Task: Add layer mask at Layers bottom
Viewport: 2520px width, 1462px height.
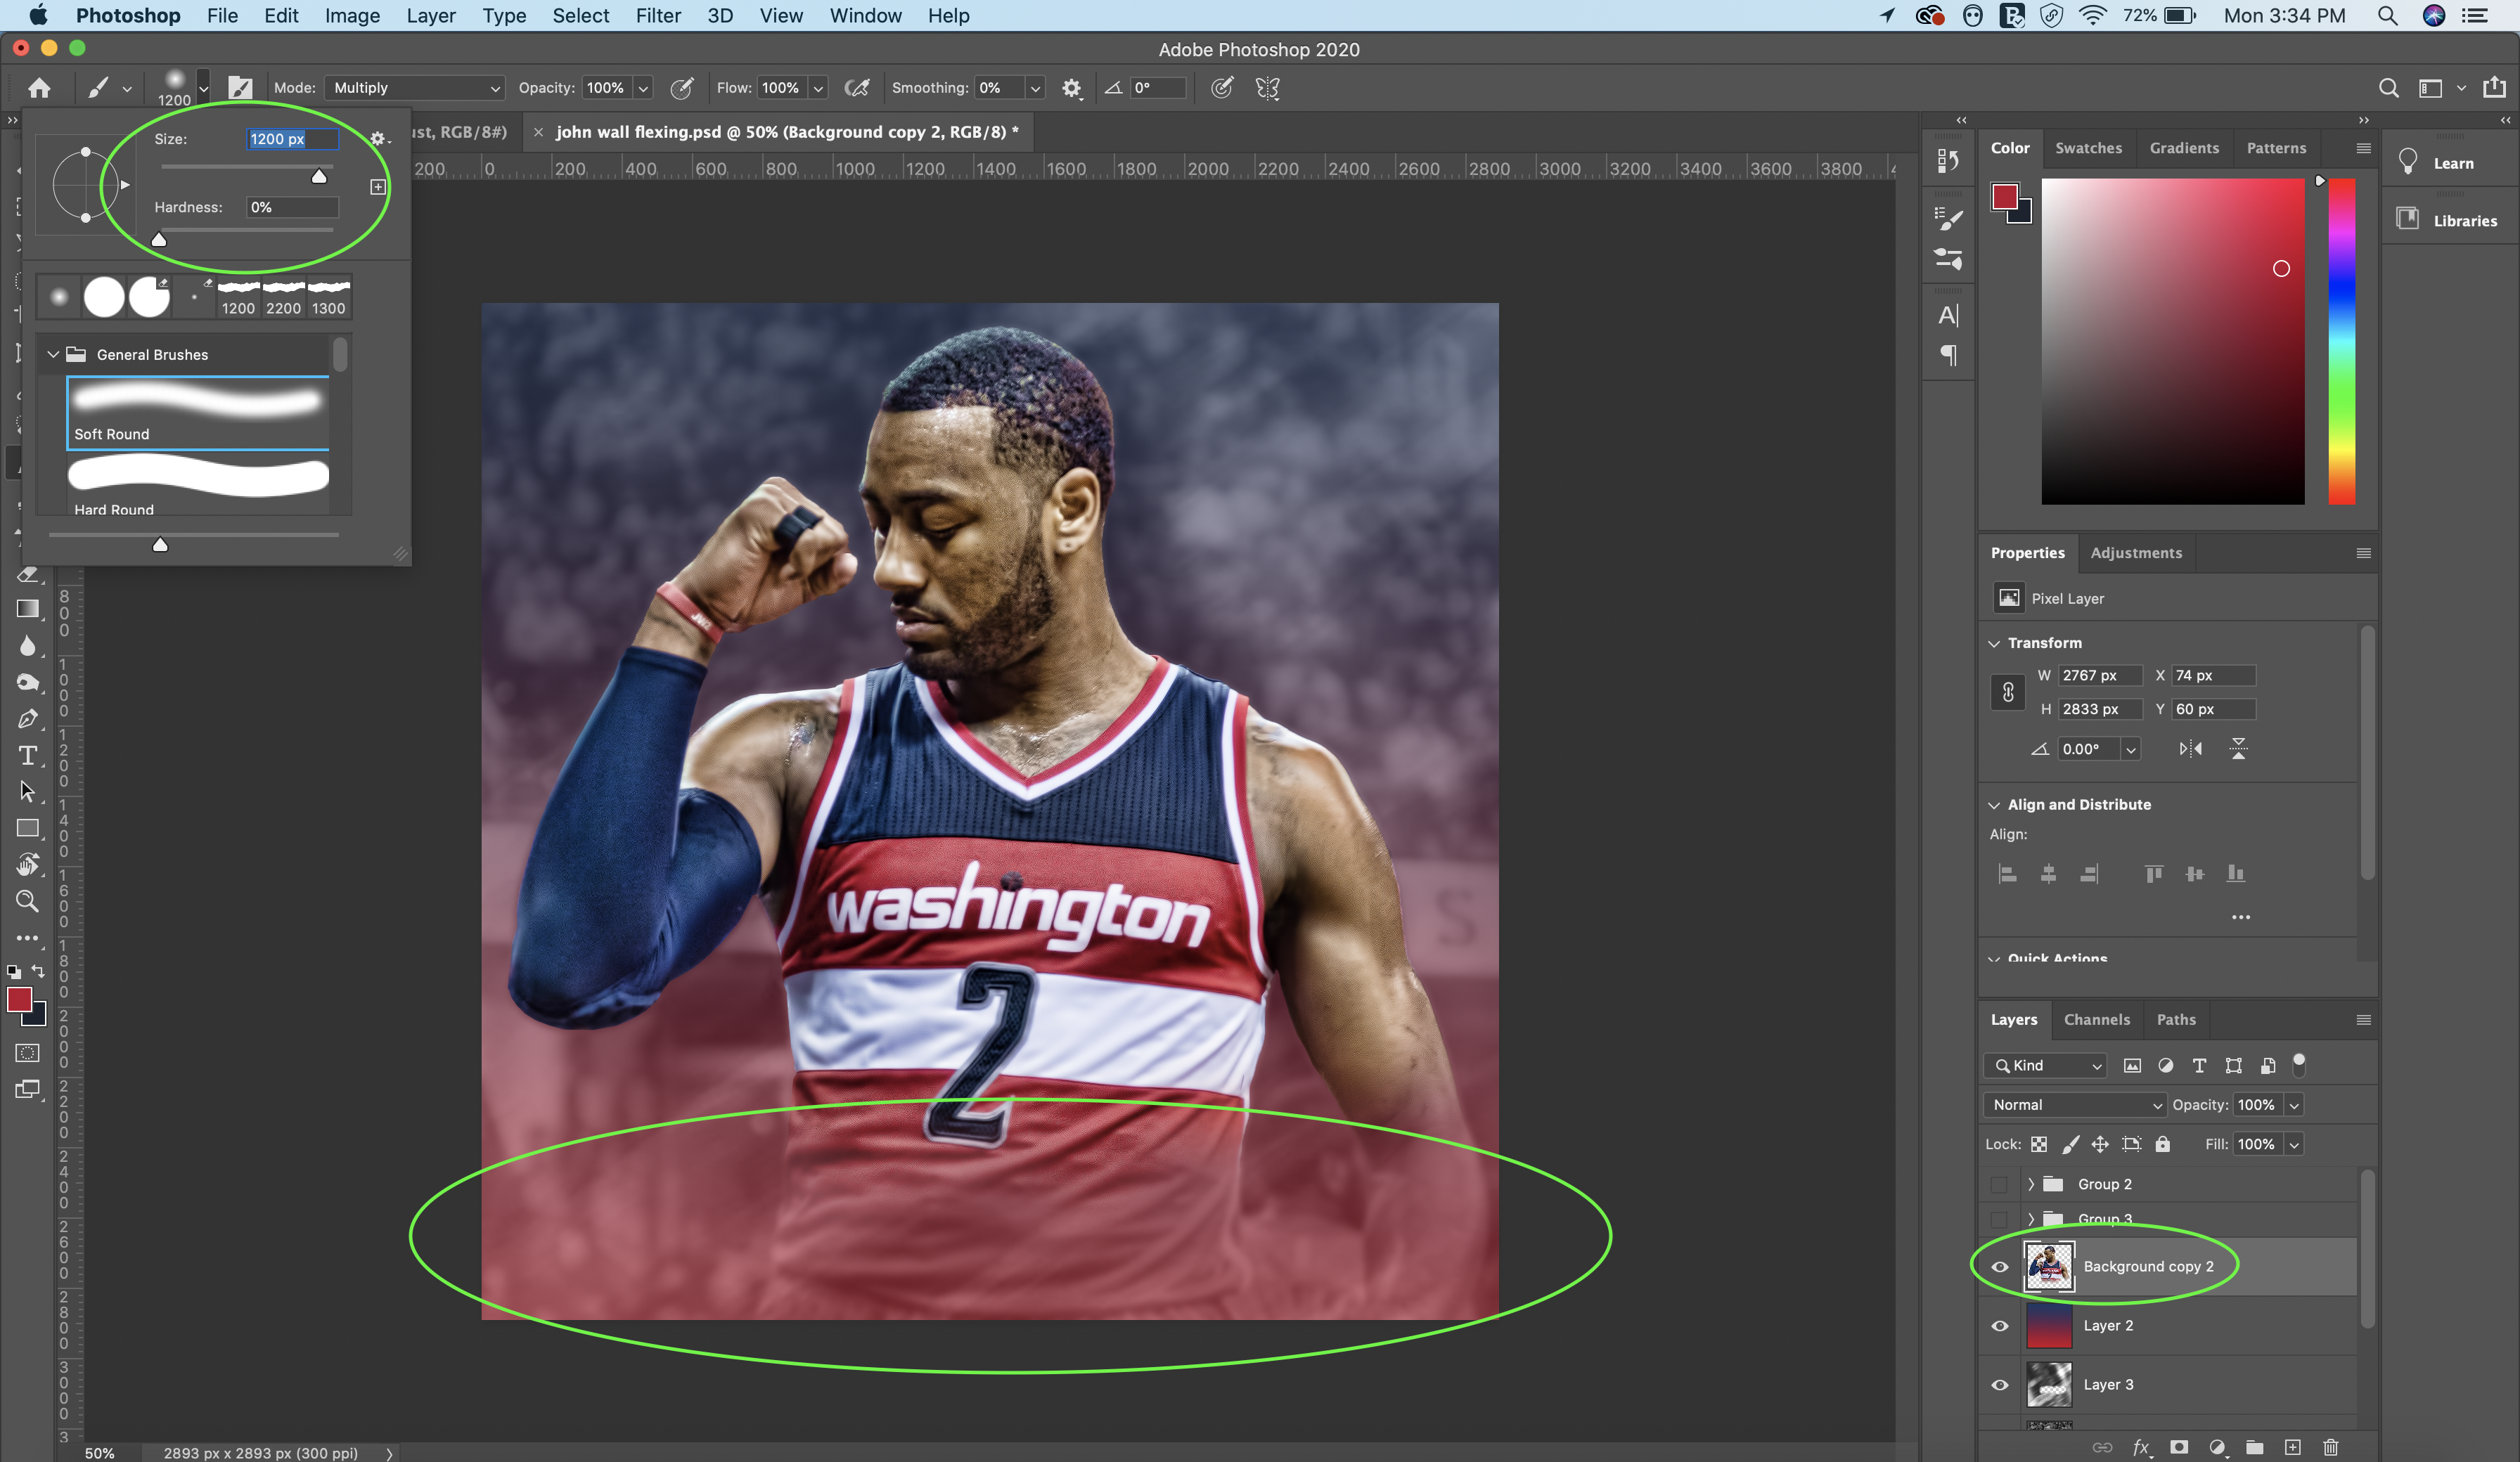Action: (x=2179, y=1447)
